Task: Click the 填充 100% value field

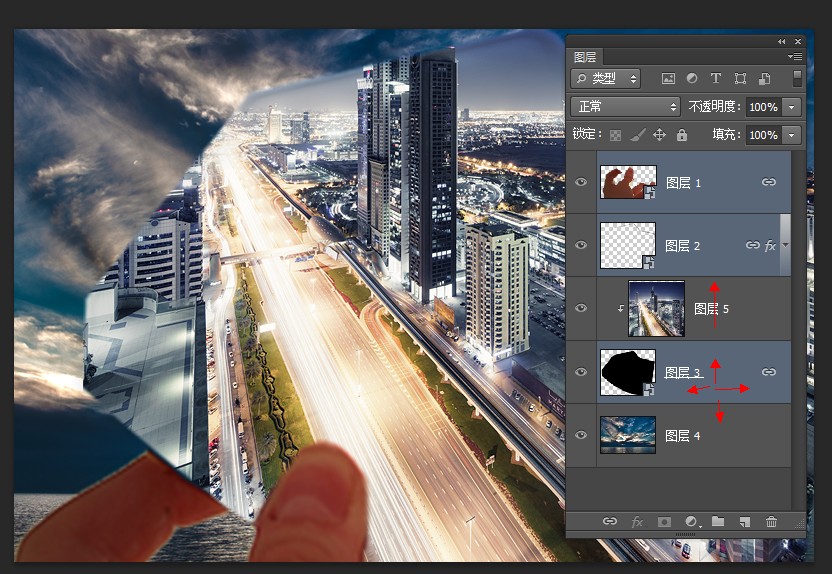Action: tap(764, 135)
